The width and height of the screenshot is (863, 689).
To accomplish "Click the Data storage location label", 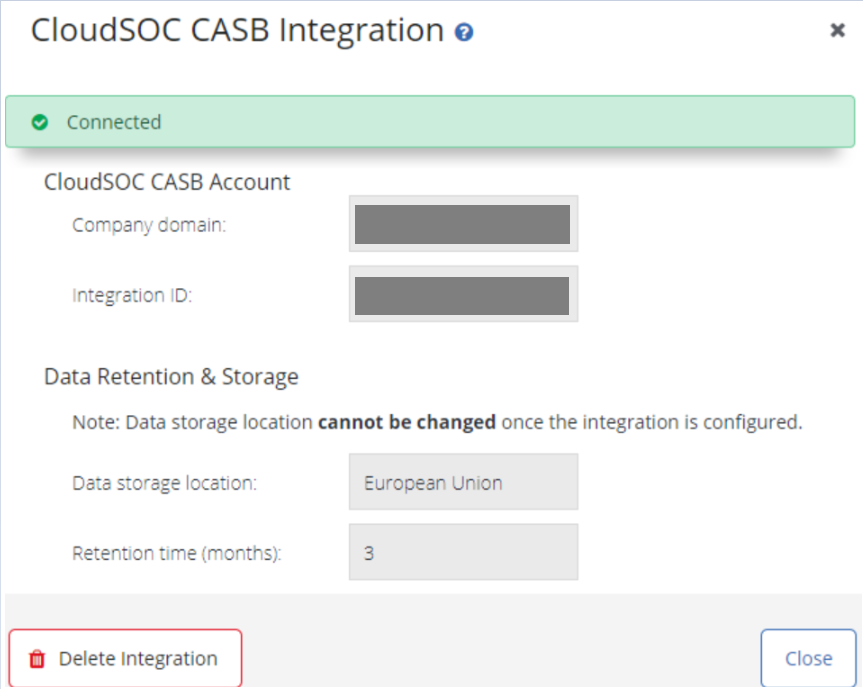I will pos(164,483).
